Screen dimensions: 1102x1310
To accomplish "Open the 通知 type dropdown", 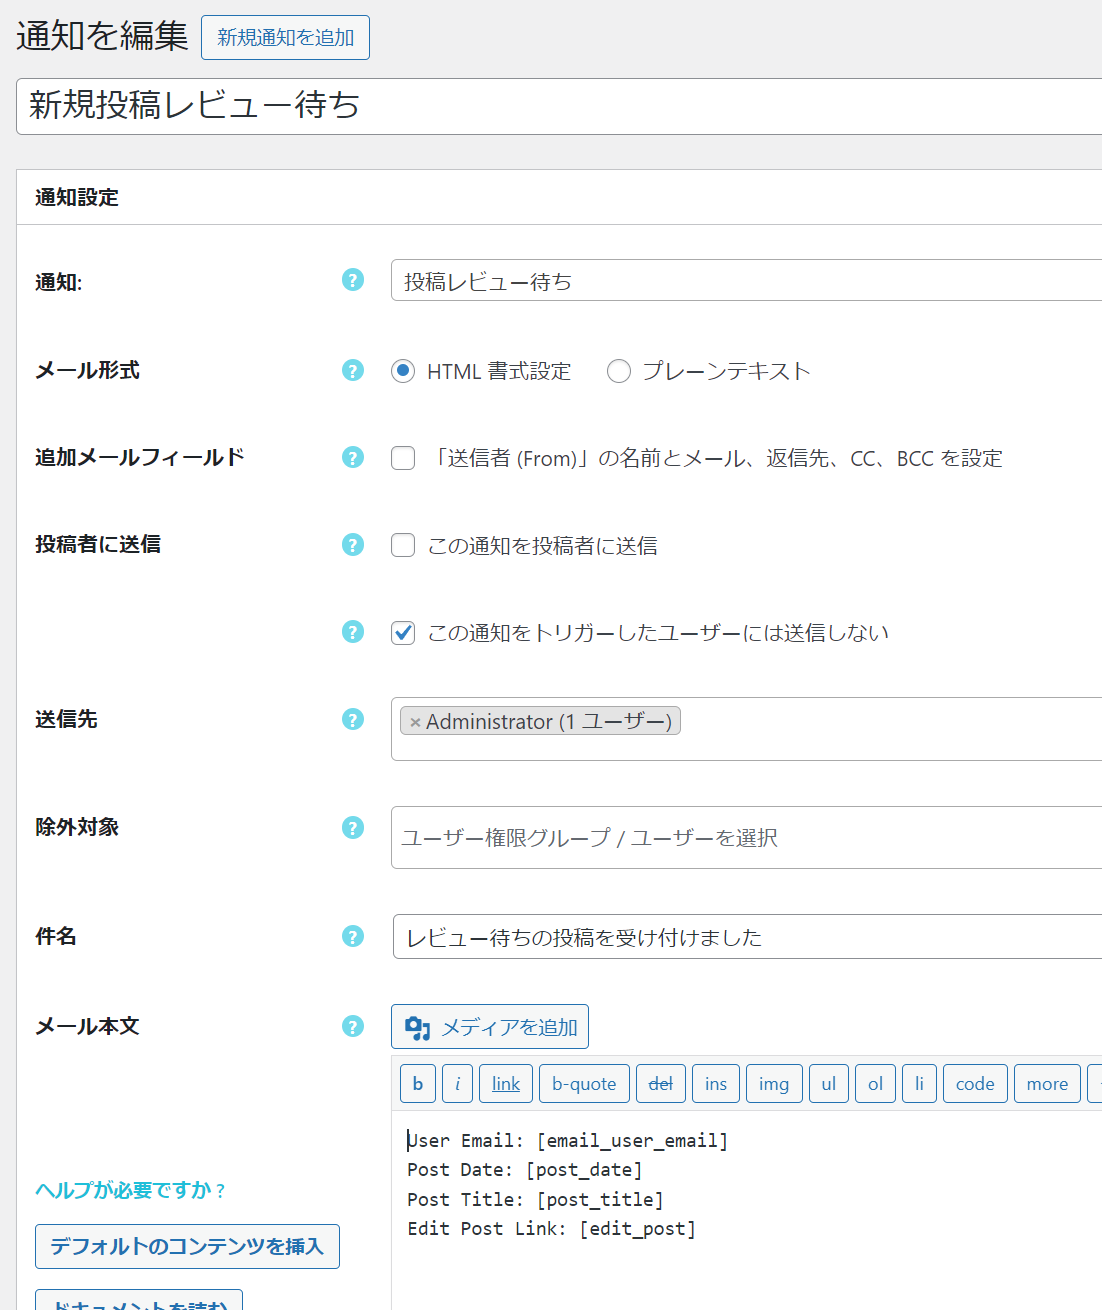I will coord(745,281).
